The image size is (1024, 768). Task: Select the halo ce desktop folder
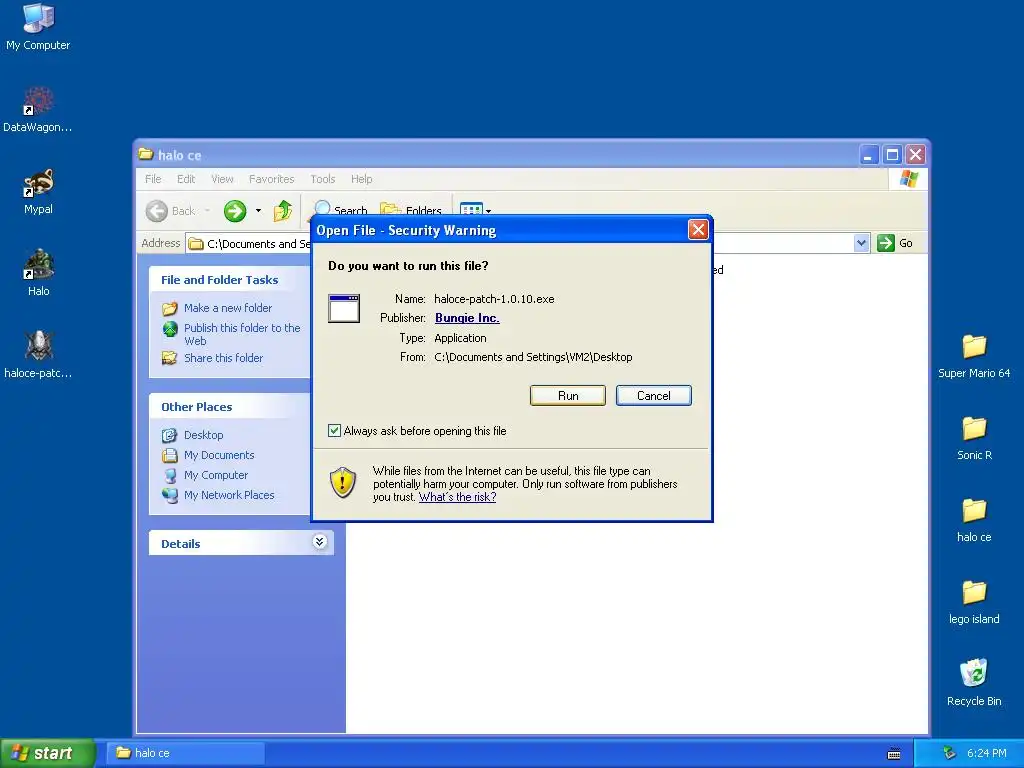[x=974, y=520]
